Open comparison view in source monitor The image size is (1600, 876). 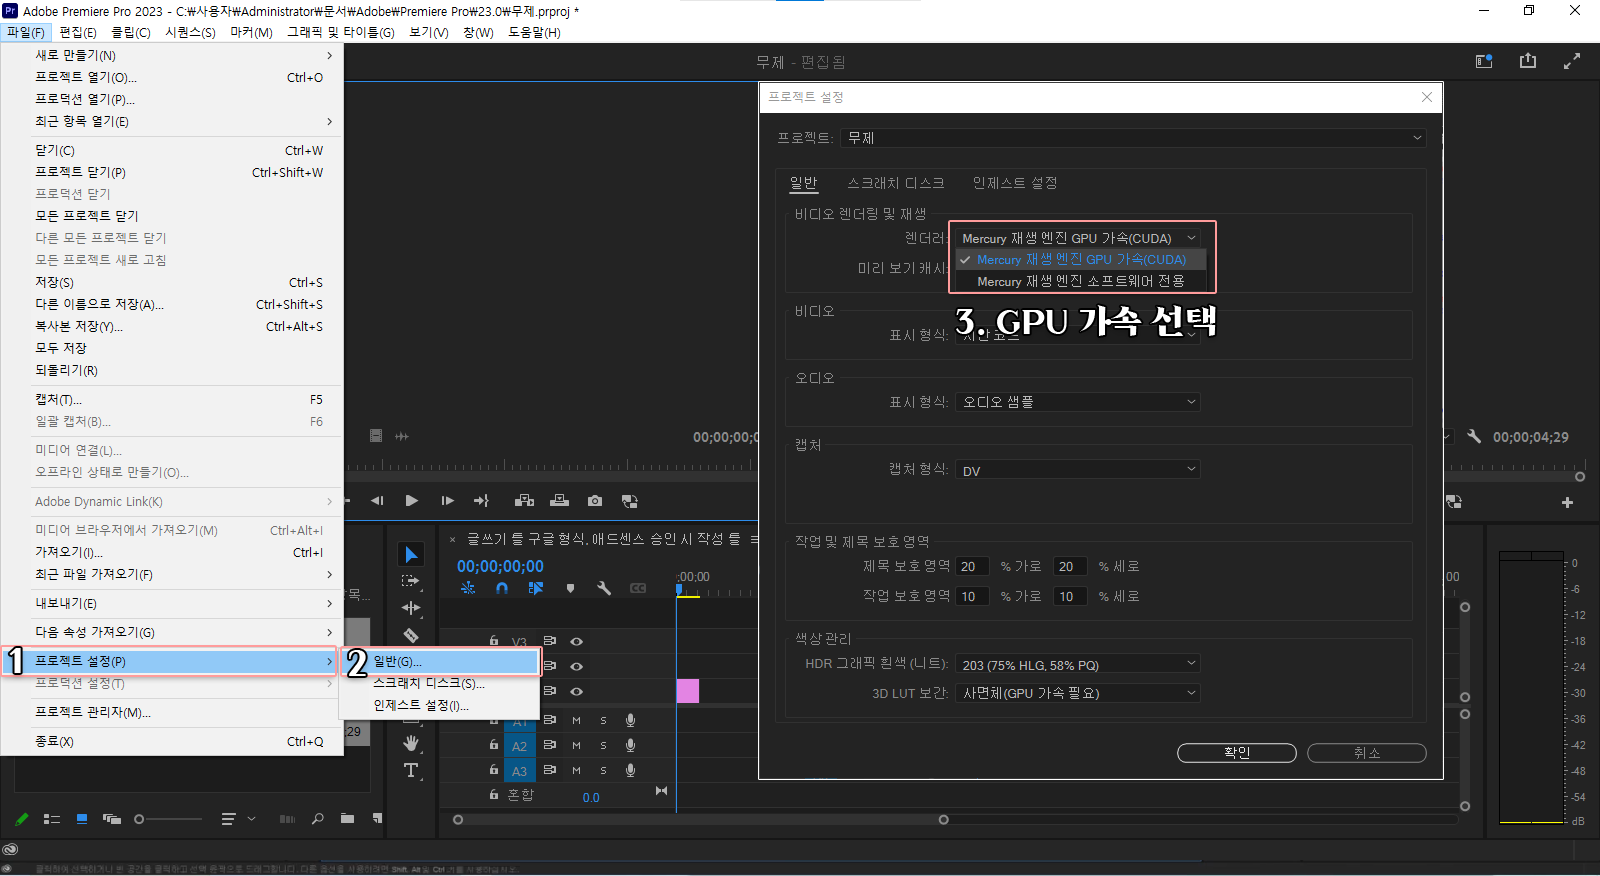tap(629, 501)
